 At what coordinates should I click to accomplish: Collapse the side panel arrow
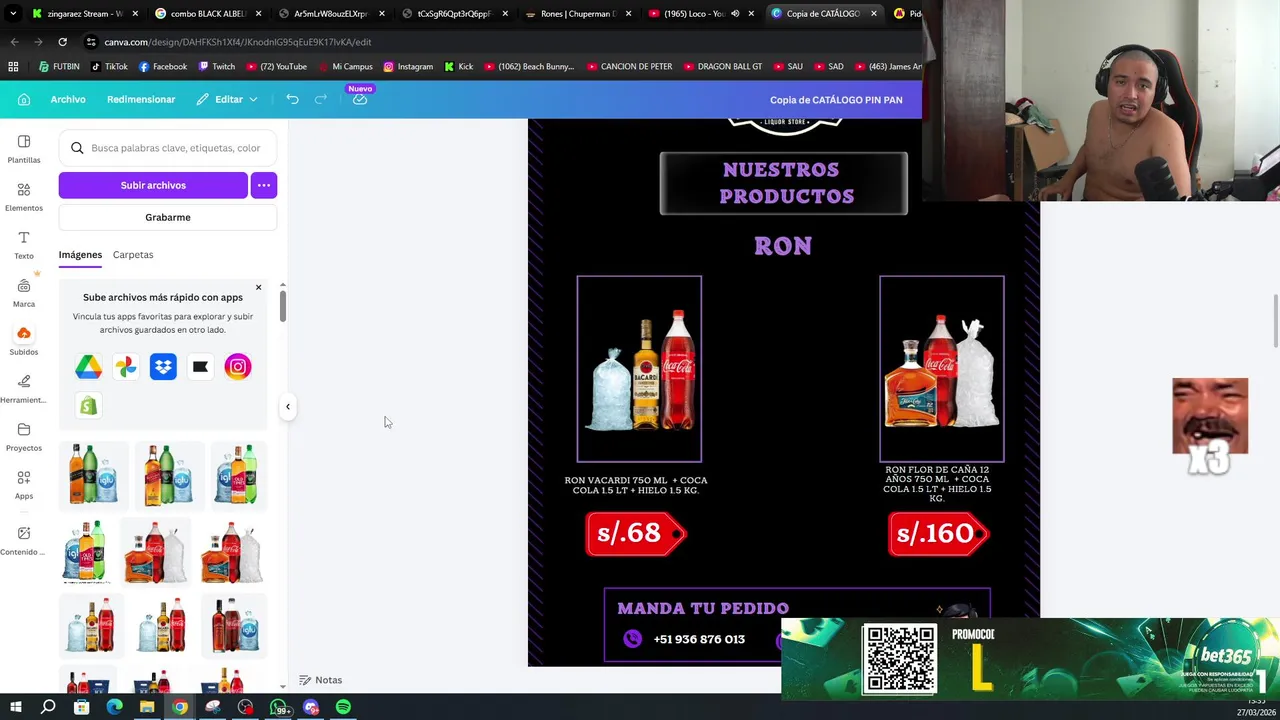(288, 407)
